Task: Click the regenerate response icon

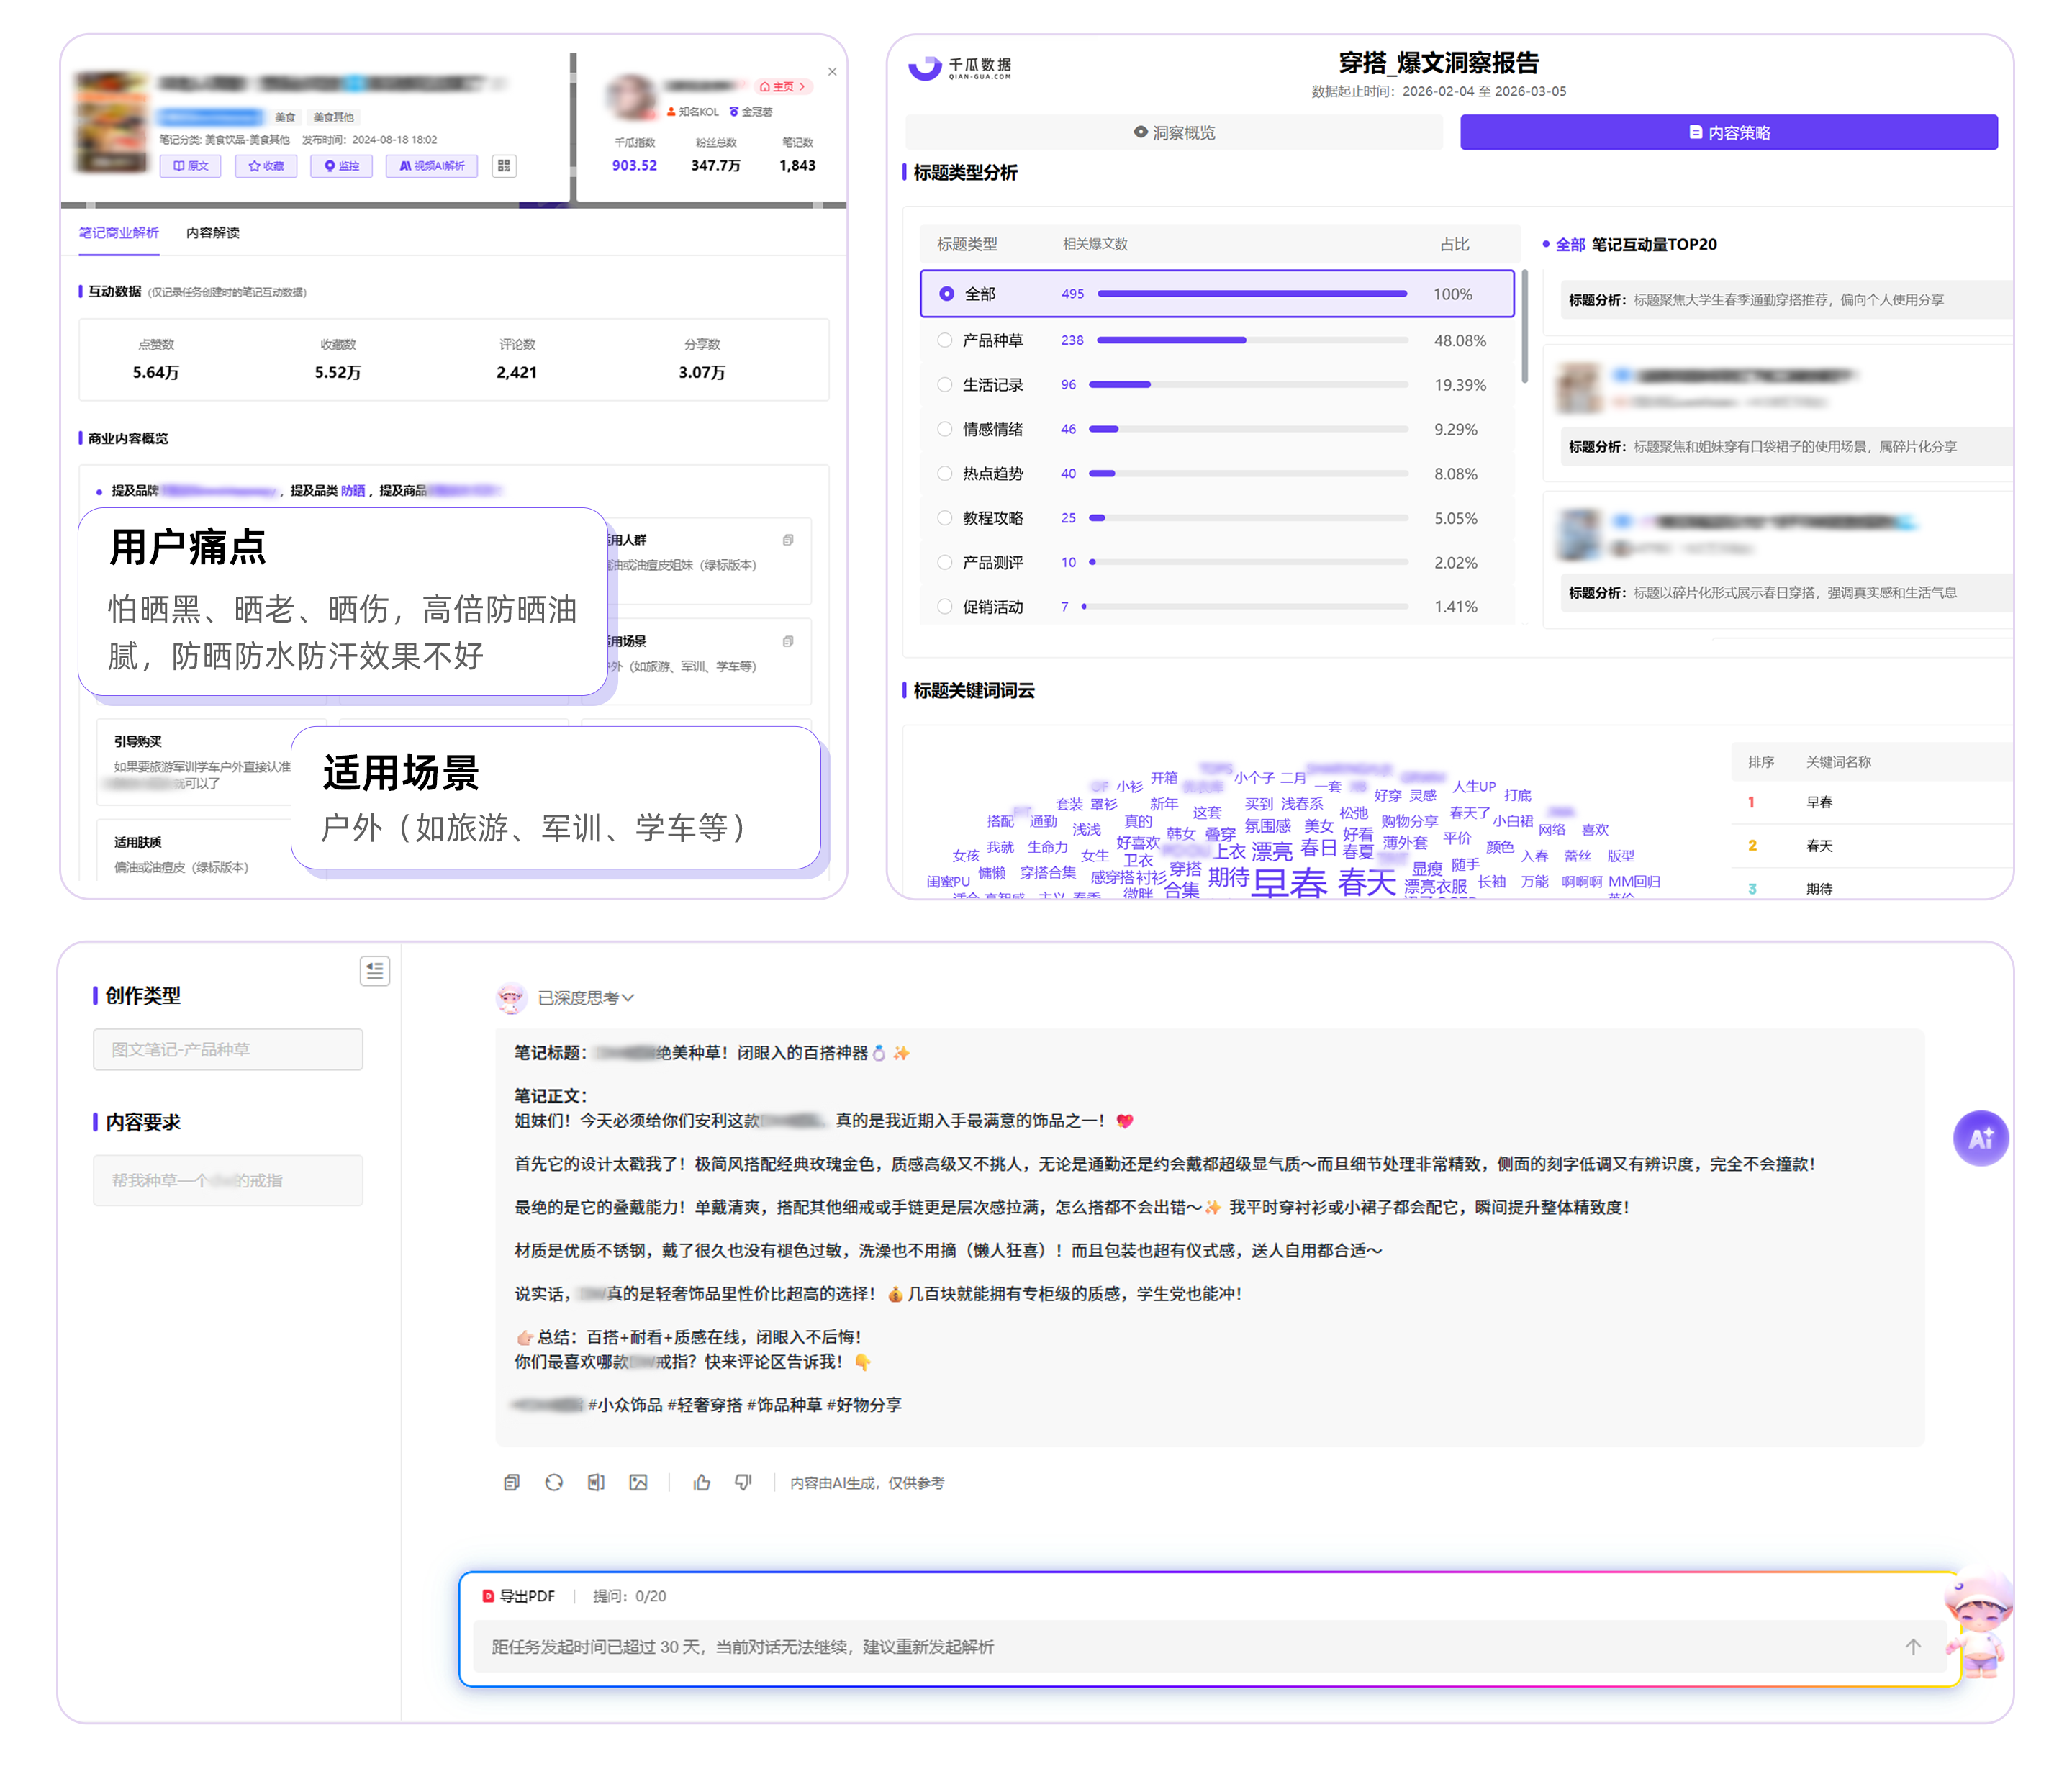Action: (554, 1482)
